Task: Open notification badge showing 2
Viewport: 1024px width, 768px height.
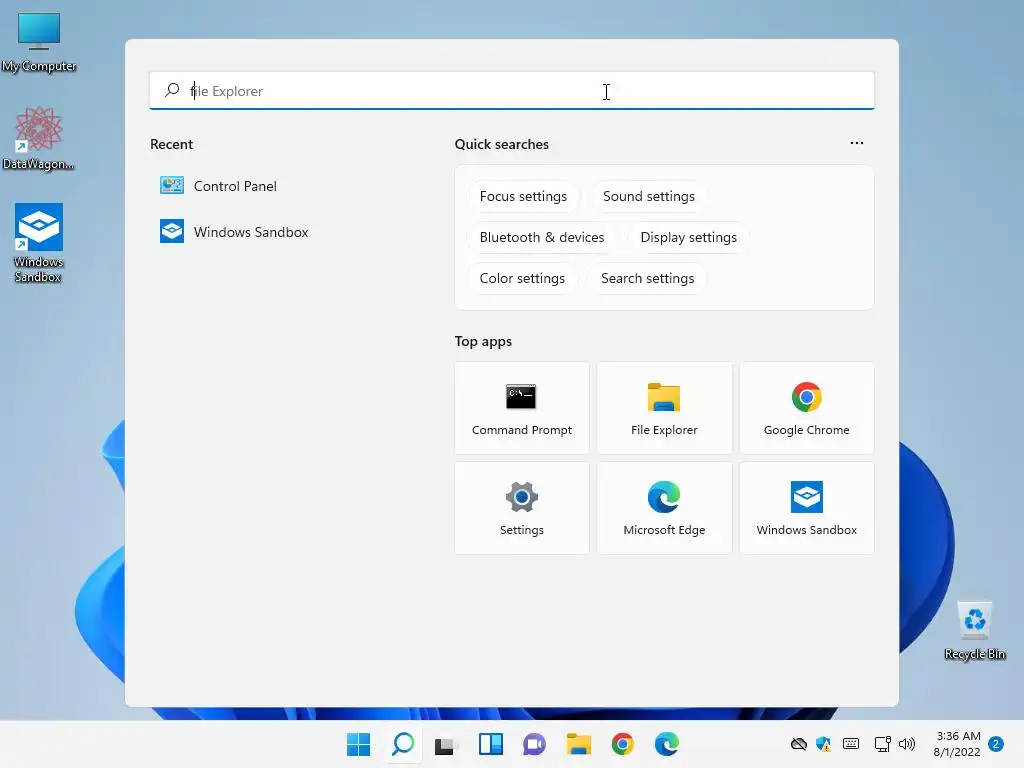Action: tap(996, 744)
